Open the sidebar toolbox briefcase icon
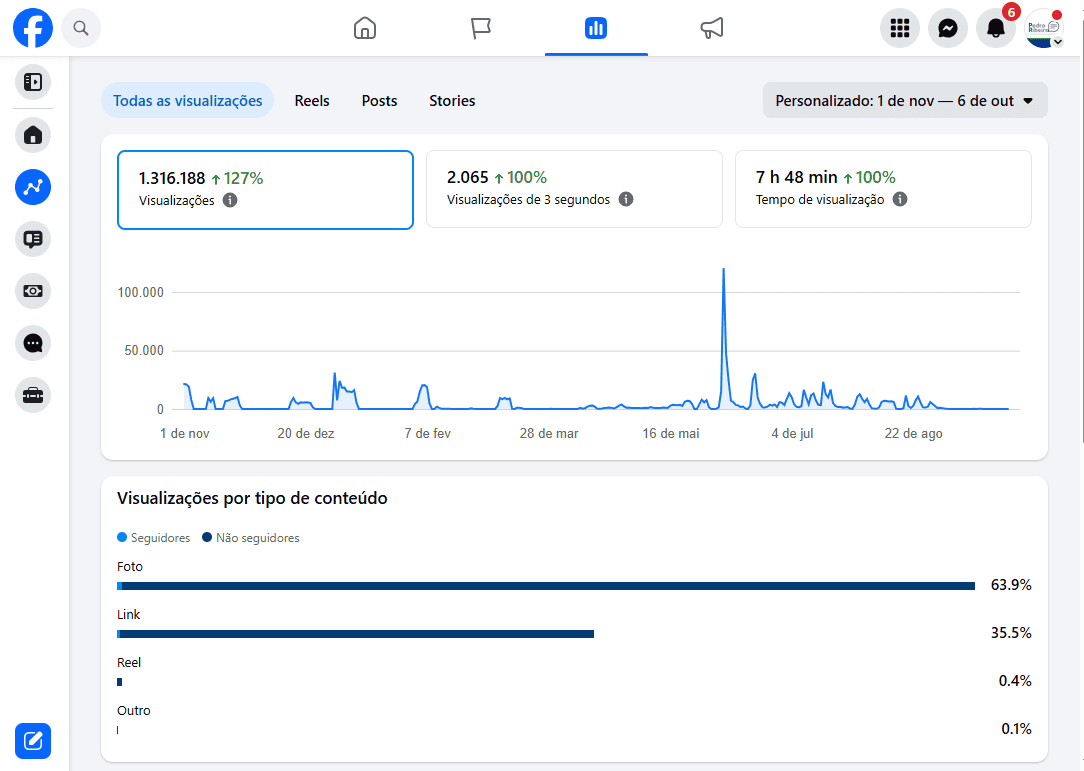 point(32,396)
